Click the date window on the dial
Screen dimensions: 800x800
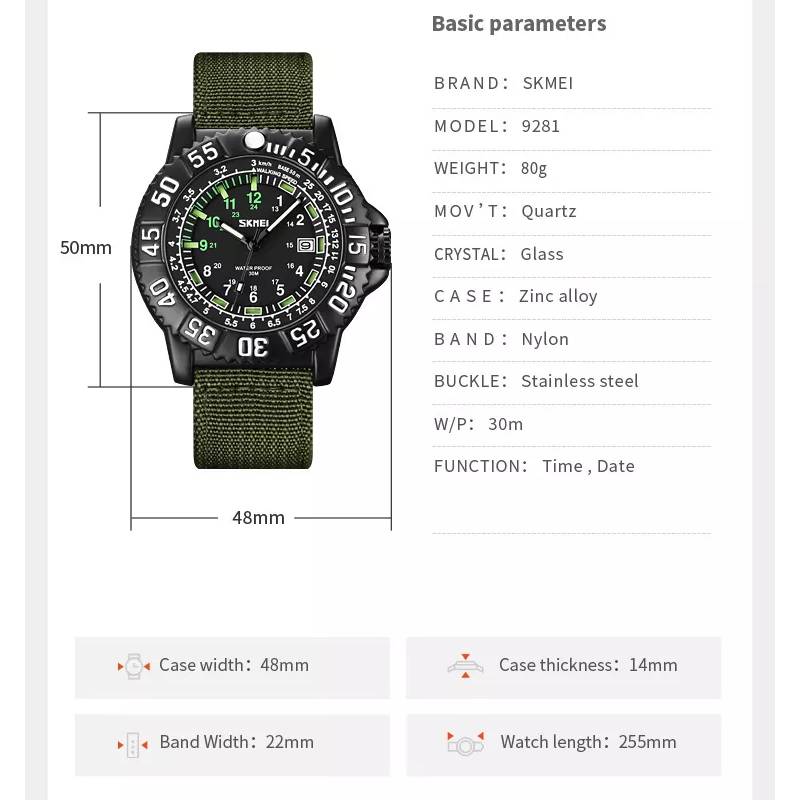point(305,245)
